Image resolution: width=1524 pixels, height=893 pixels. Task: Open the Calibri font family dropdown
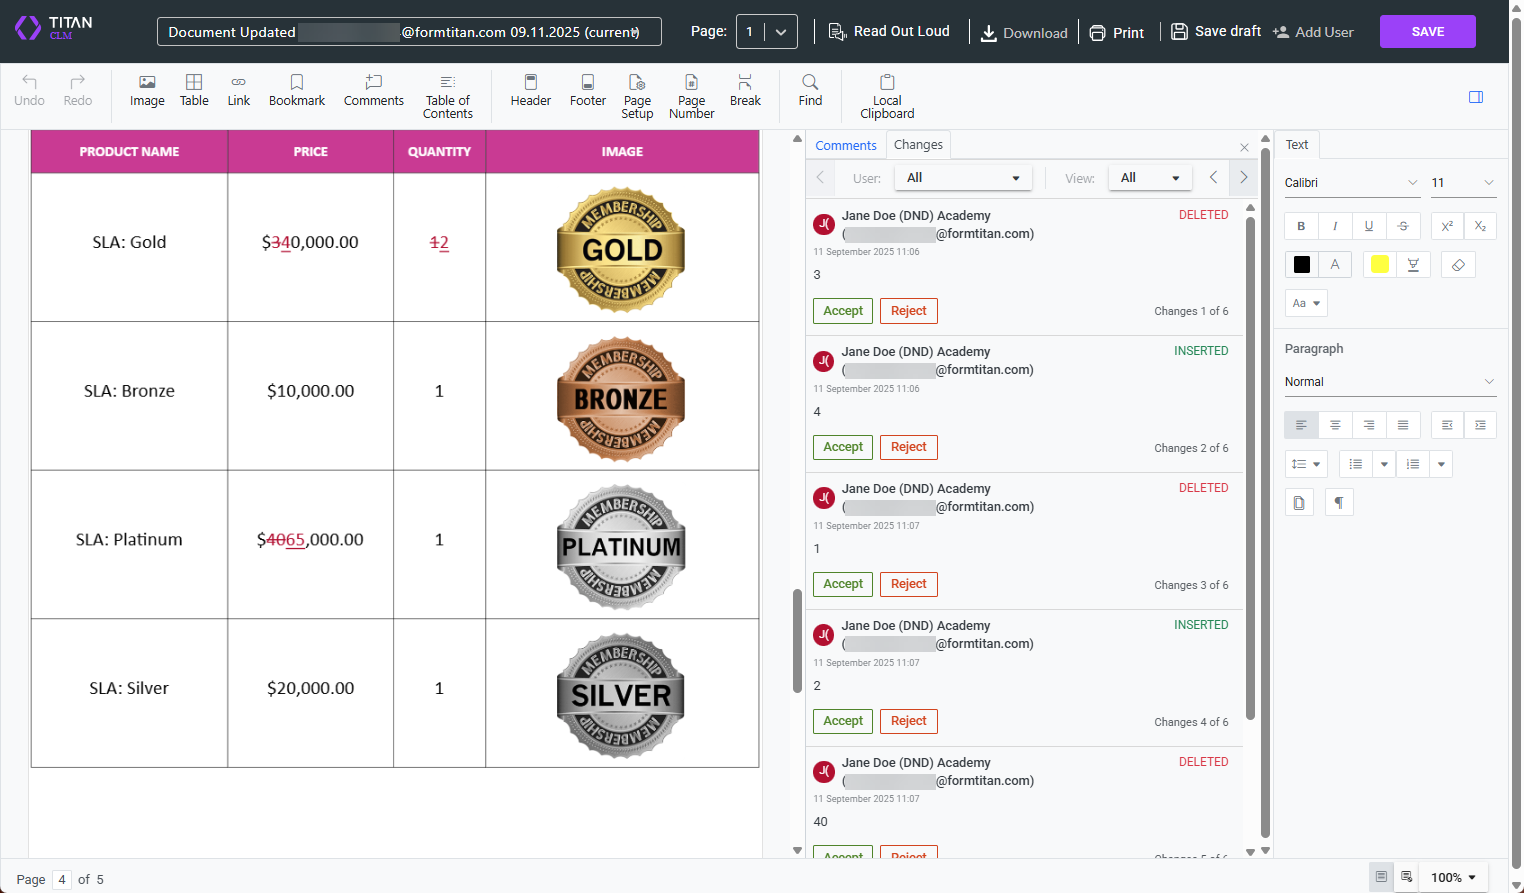(x=1352, y=182)
